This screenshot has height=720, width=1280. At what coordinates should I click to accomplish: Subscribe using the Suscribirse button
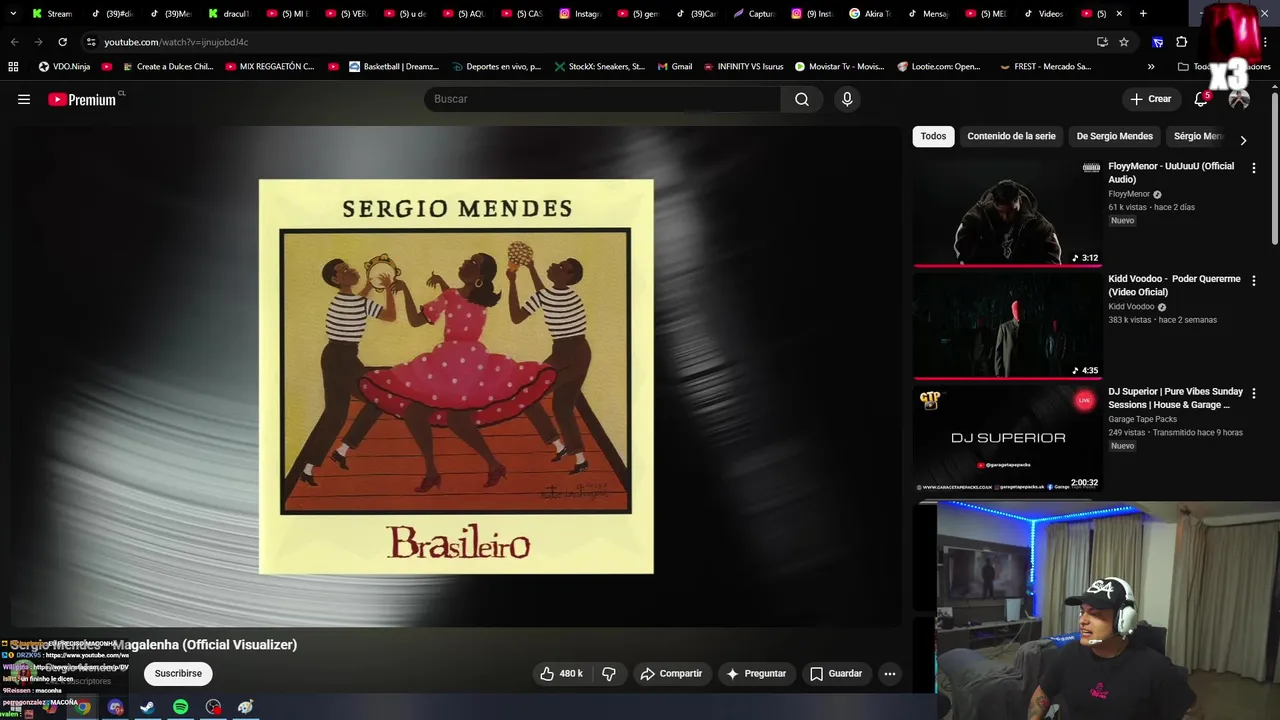point(178,674)
